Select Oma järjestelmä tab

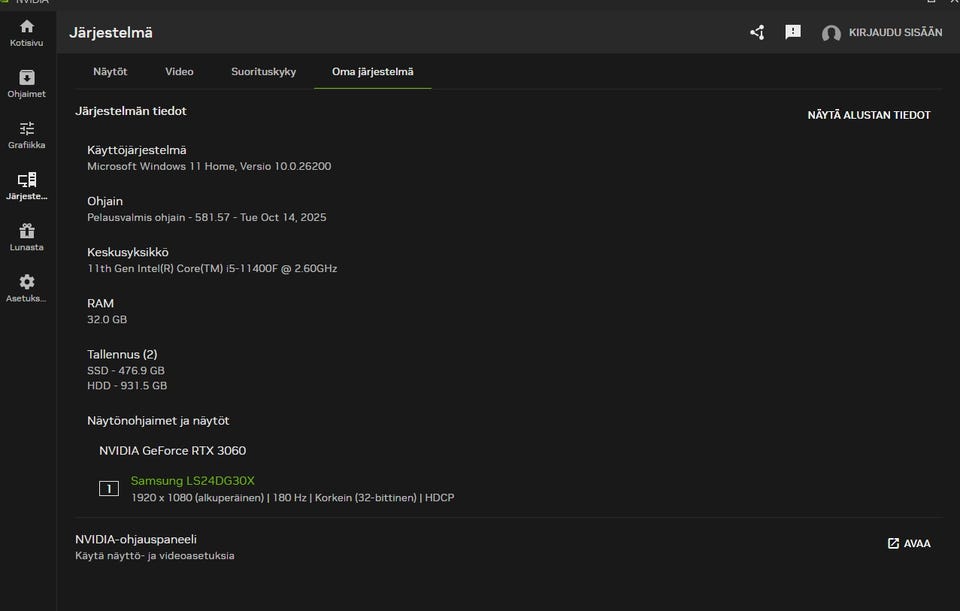tap(372, 72)
